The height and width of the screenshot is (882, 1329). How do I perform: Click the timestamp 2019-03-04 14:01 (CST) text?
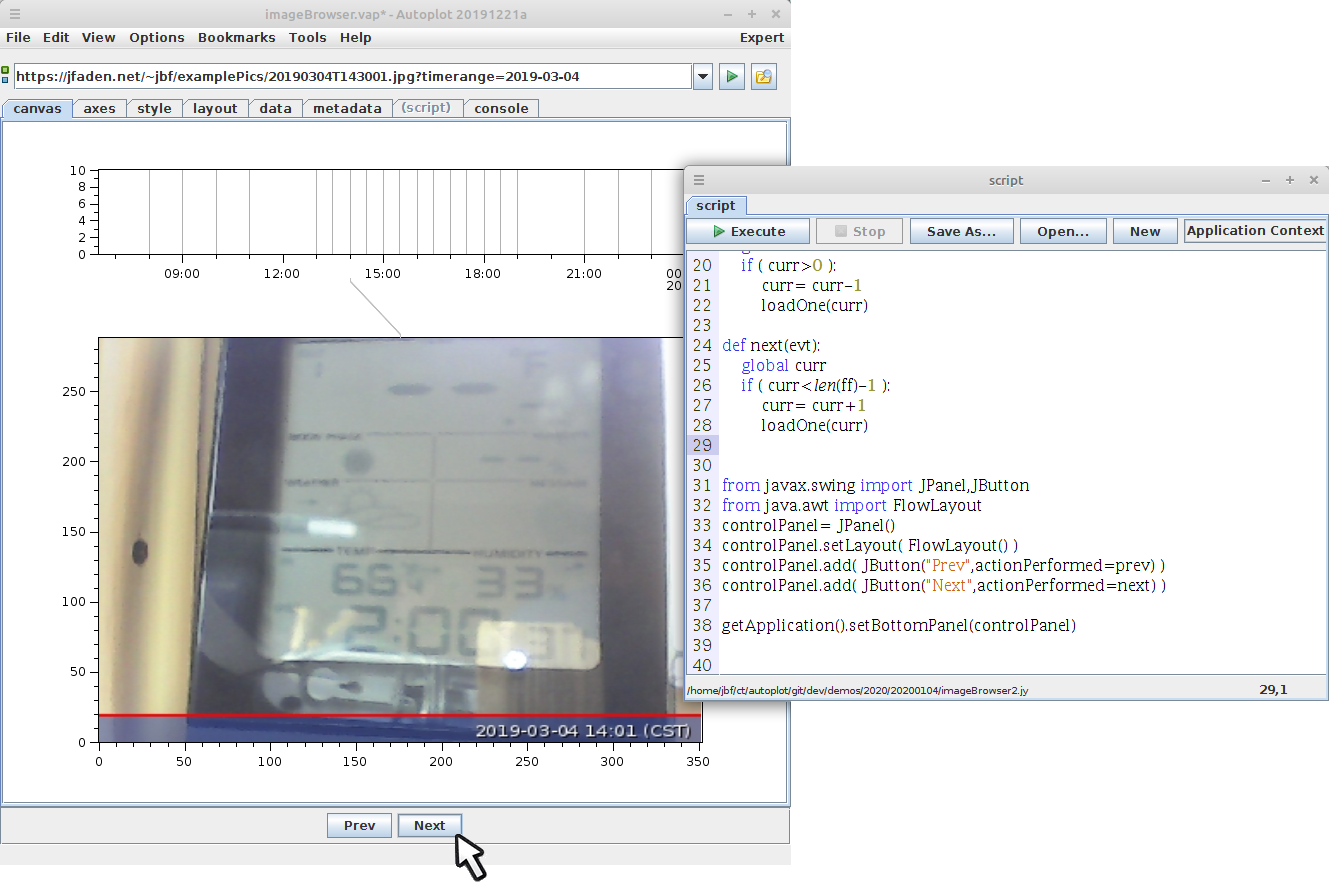coord(583,731)
